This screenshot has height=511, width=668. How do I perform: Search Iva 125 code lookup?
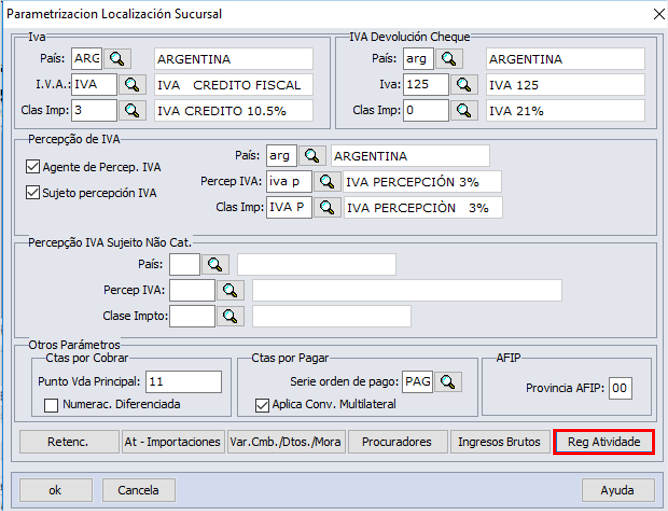(x=464, y=85)
